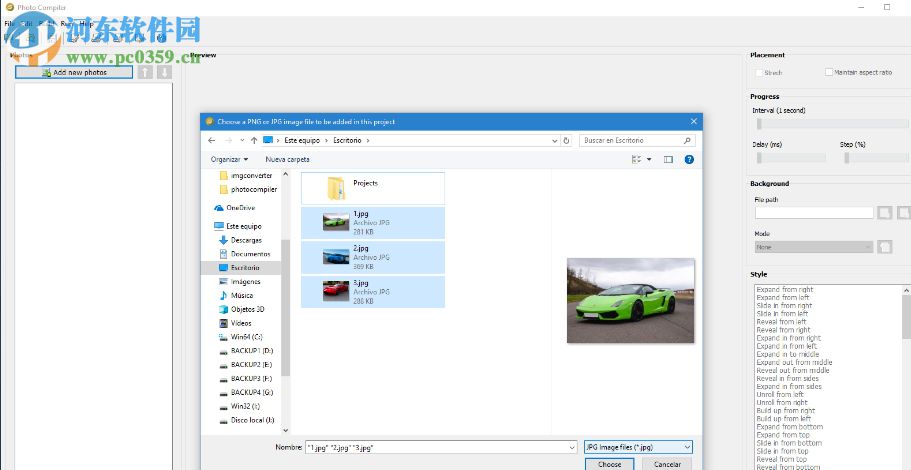This screenshot has width=911, height=470.
Task: Click the move photo down arrow button
Action: (x=164, y=72)
